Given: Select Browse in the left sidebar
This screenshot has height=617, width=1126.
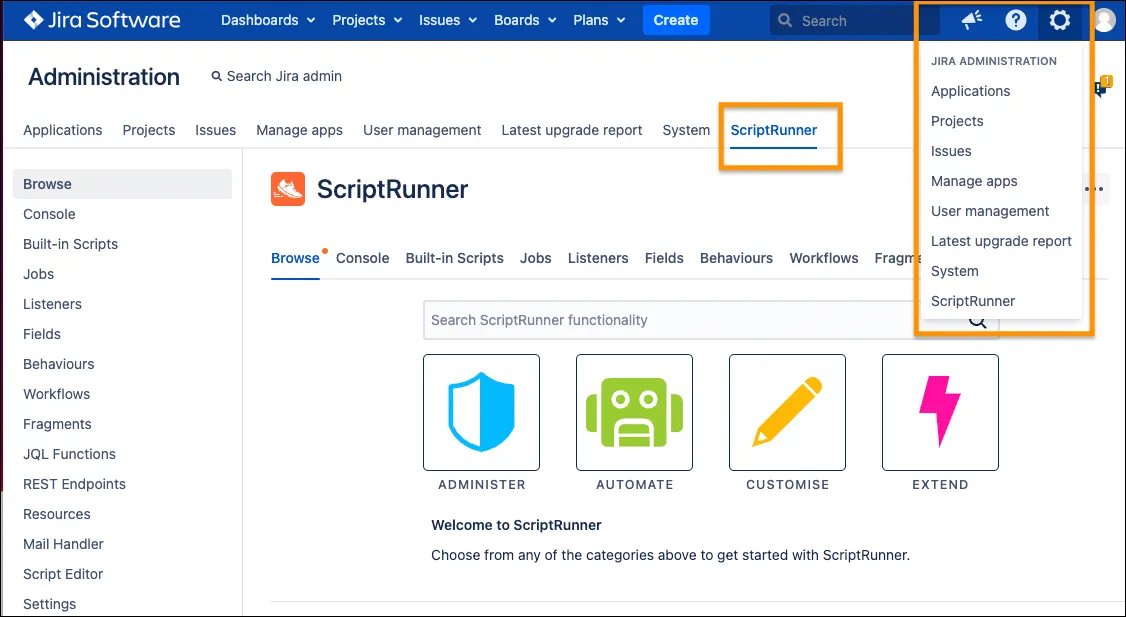Looking at the screenshot, I should click(122, 184).
